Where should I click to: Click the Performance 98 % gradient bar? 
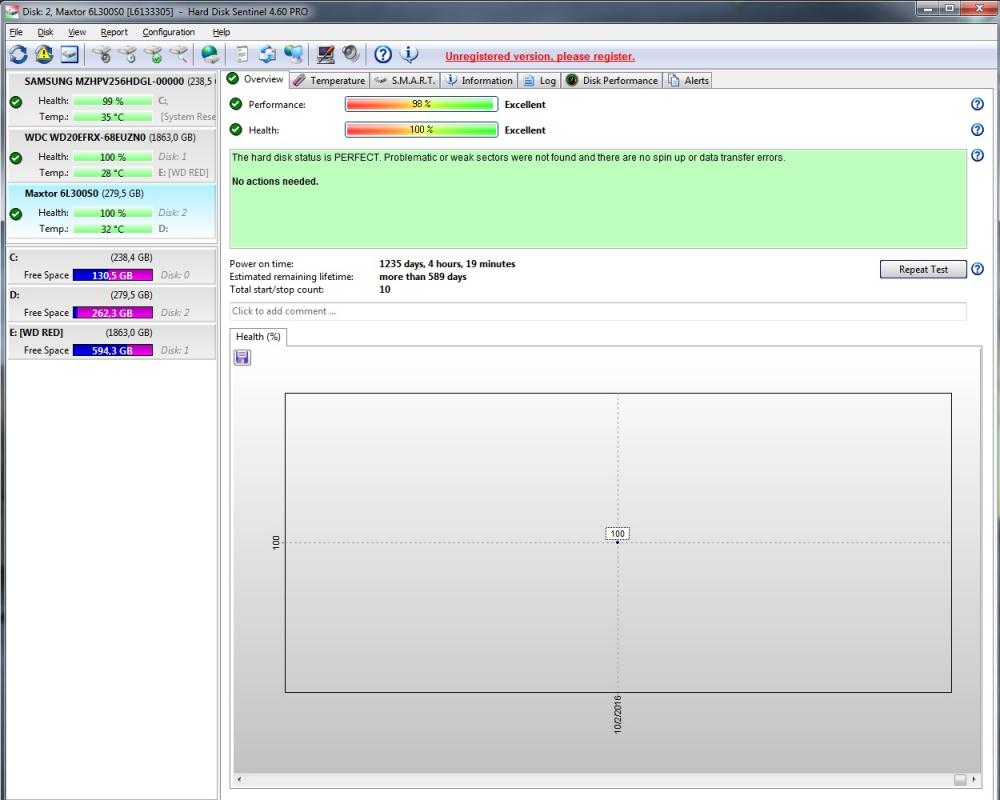422,104
